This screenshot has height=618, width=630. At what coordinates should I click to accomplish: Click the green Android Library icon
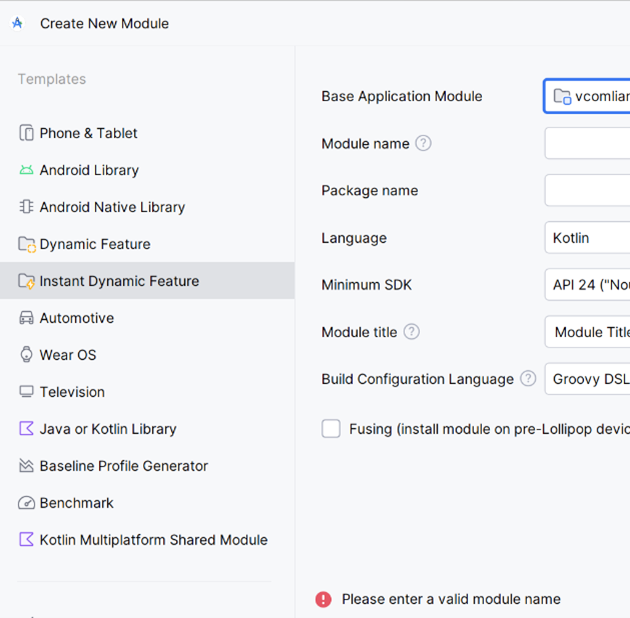click(x=27, y=170)
